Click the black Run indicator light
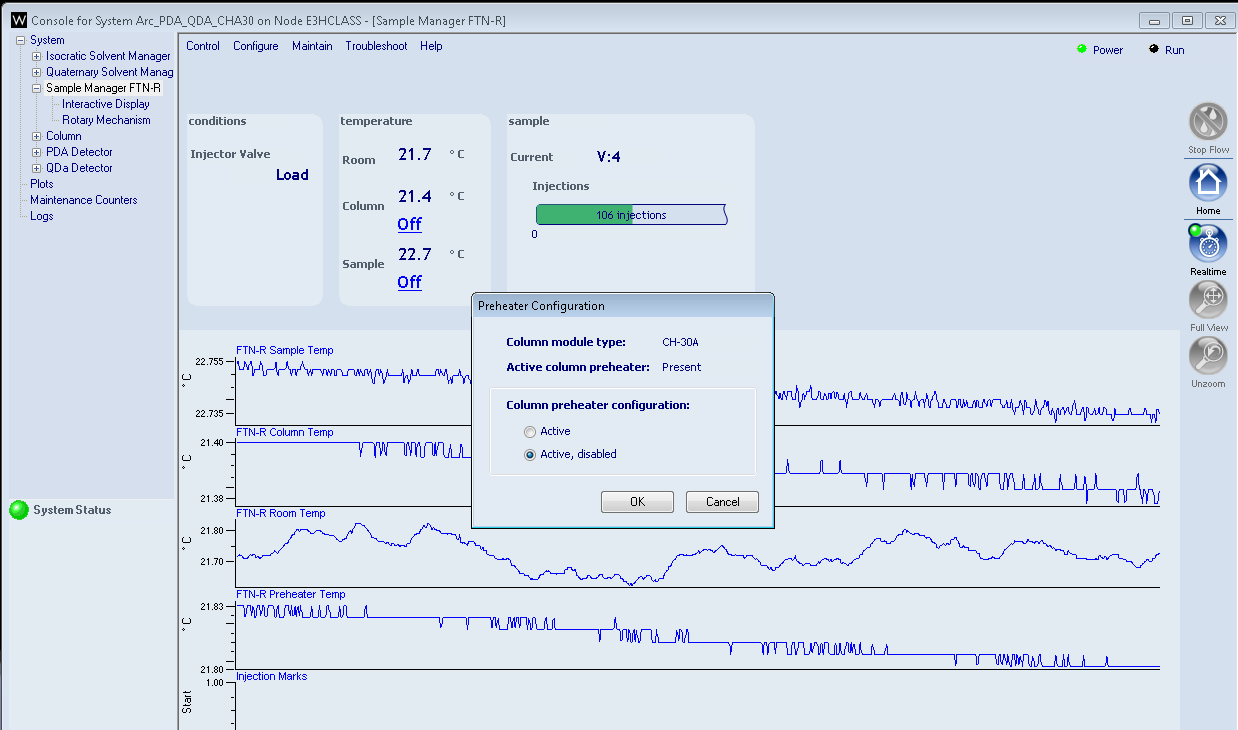The image size is (1238, 730). (x=1154, y=49)
